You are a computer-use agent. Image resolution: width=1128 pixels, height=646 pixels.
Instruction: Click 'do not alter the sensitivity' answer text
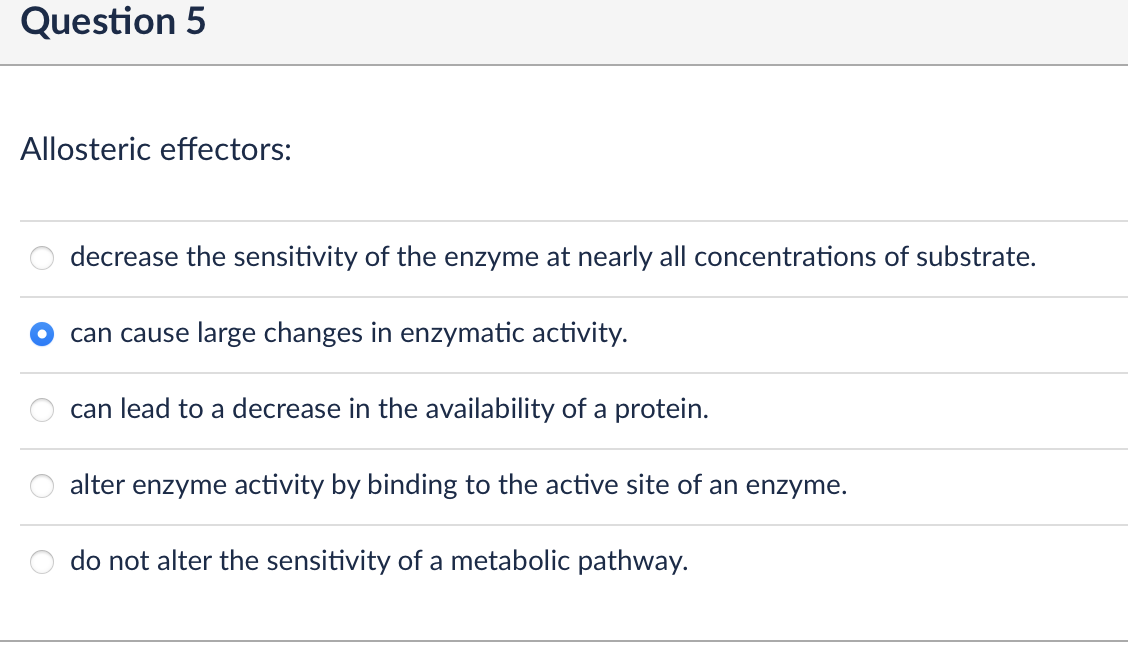coord(379,561)
